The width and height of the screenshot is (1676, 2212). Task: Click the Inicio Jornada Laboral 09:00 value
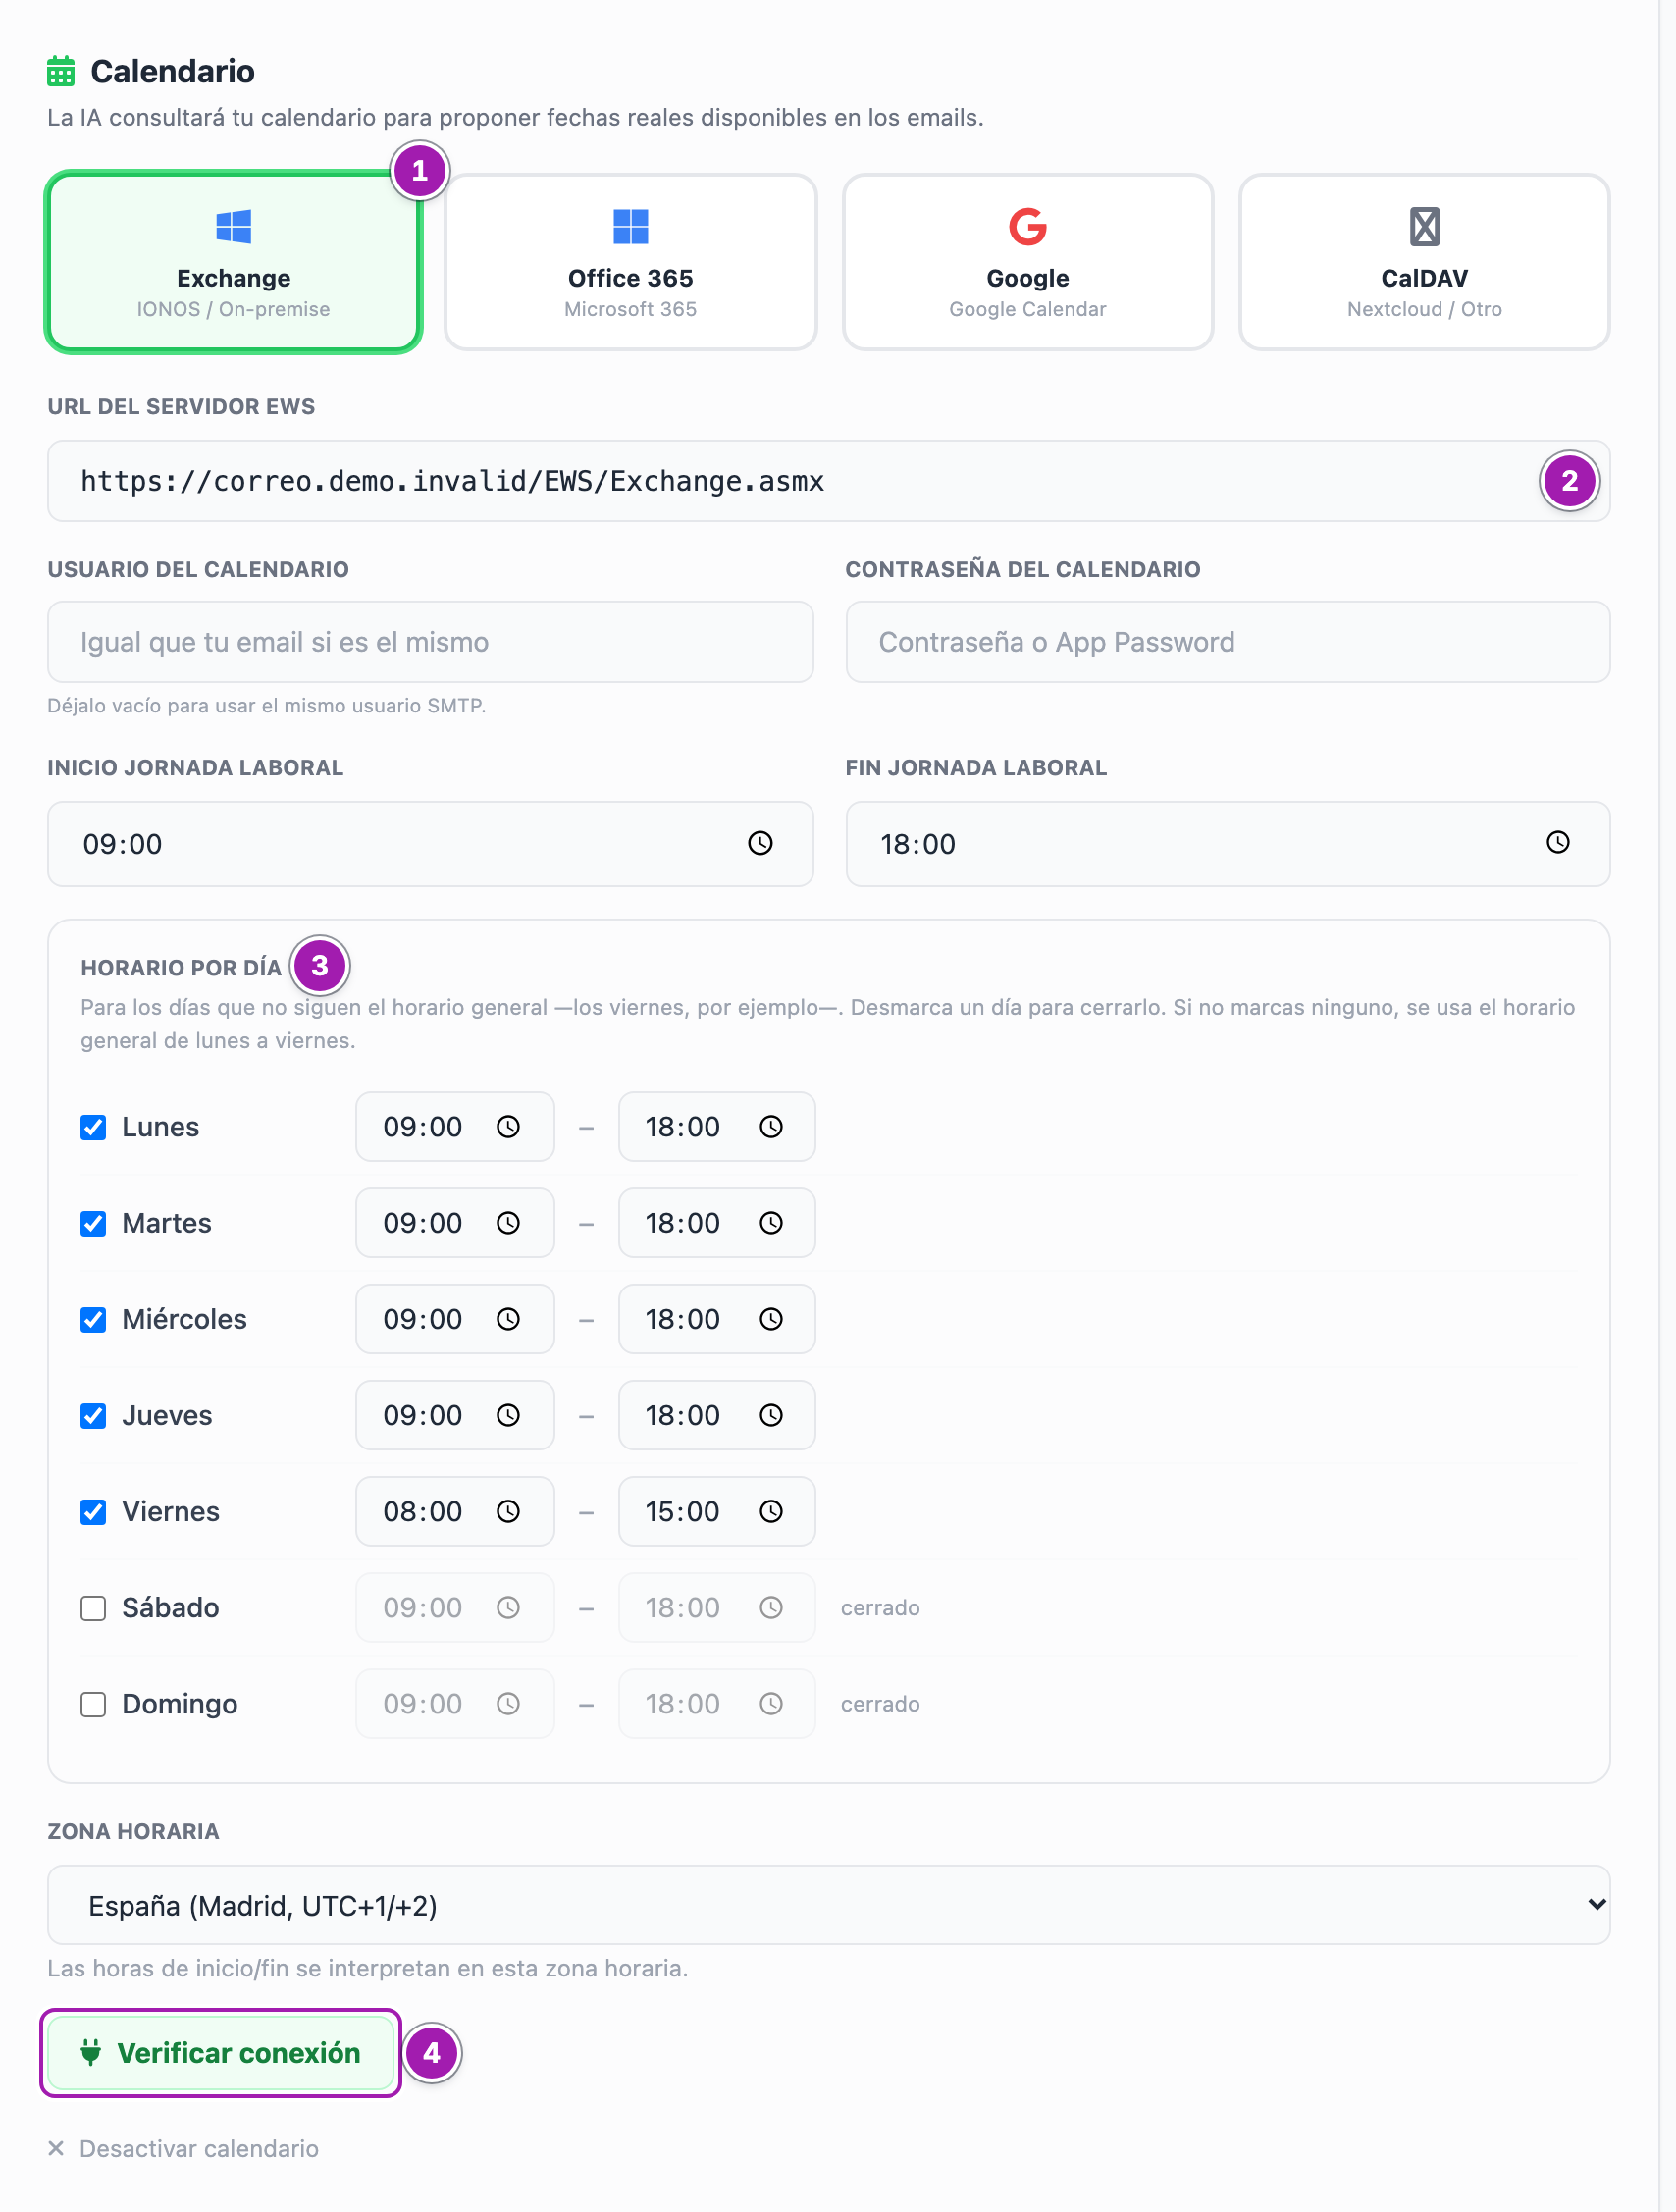tap(122, 844)
